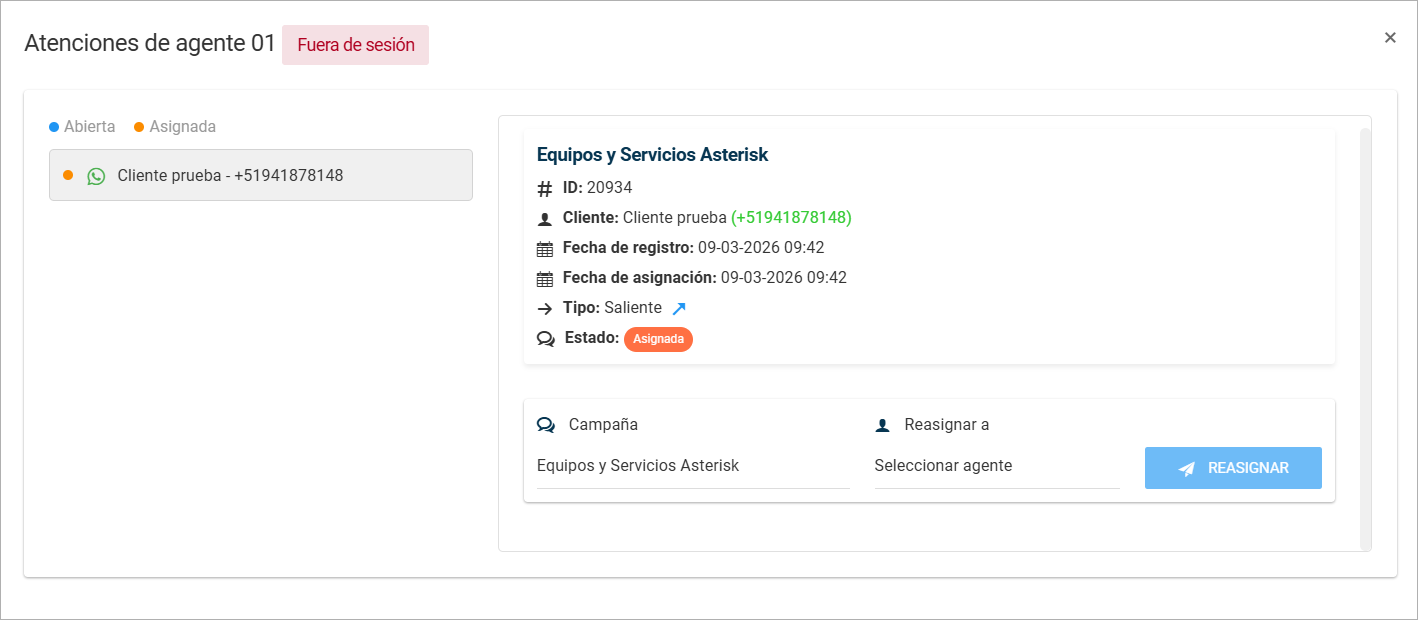Click the person icon beside Reasignar a
This screenshot has width=1418, height=620.
click(x=882, y=425)
